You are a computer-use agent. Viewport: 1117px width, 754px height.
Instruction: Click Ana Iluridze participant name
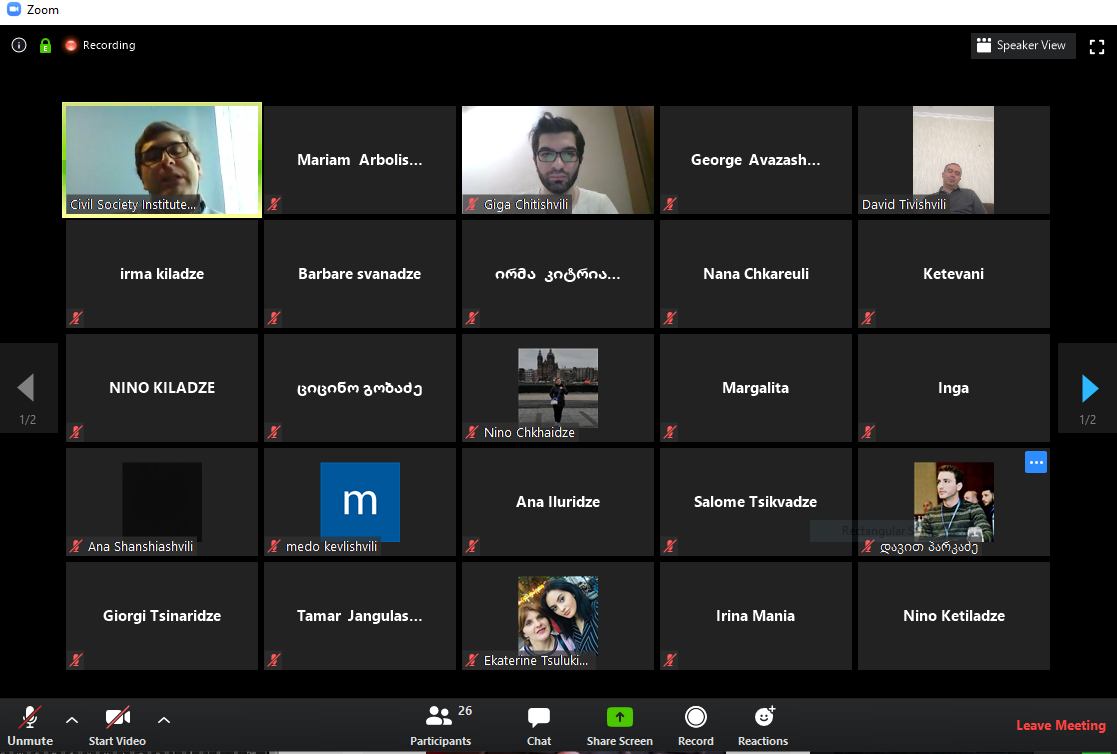click(x=558, y=502)
